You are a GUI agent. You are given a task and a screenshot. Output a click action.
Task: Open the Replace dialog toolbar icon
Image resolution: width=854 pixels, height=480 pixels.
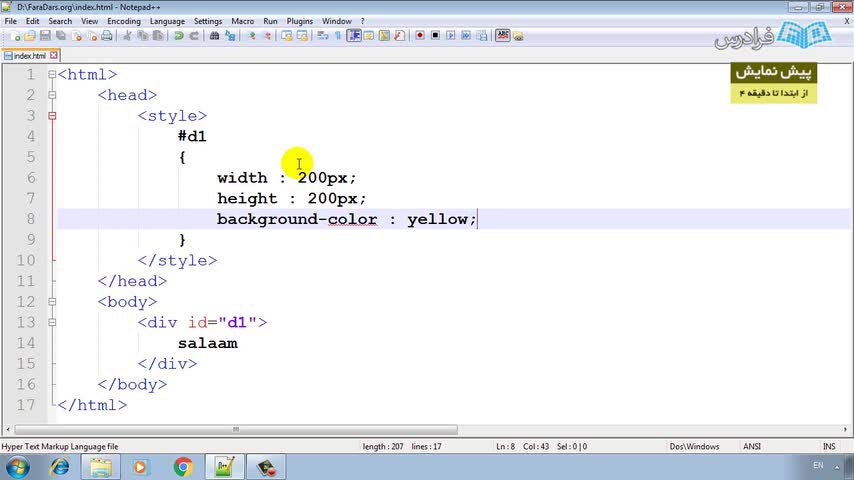coord(230,36)
